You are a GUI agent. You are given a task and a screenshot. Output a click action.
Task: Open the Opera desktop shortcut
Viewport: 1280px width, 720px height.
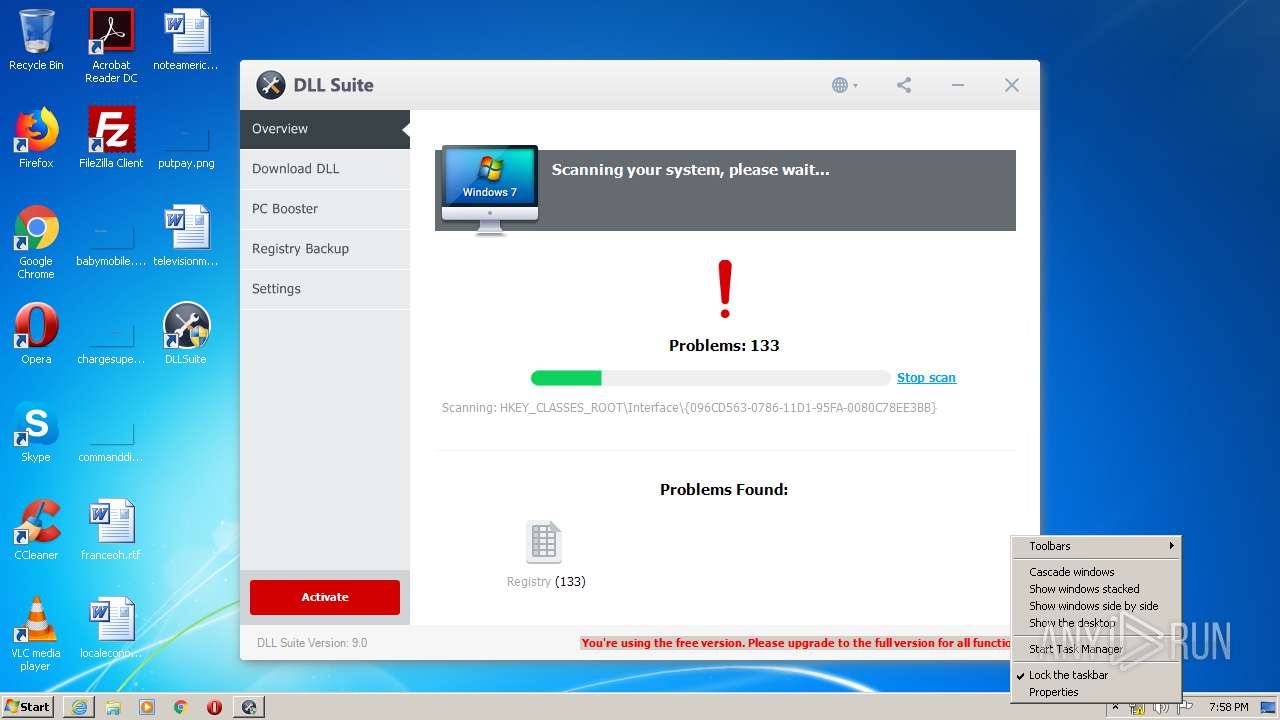pyautogui.click(x=36, y=334)
